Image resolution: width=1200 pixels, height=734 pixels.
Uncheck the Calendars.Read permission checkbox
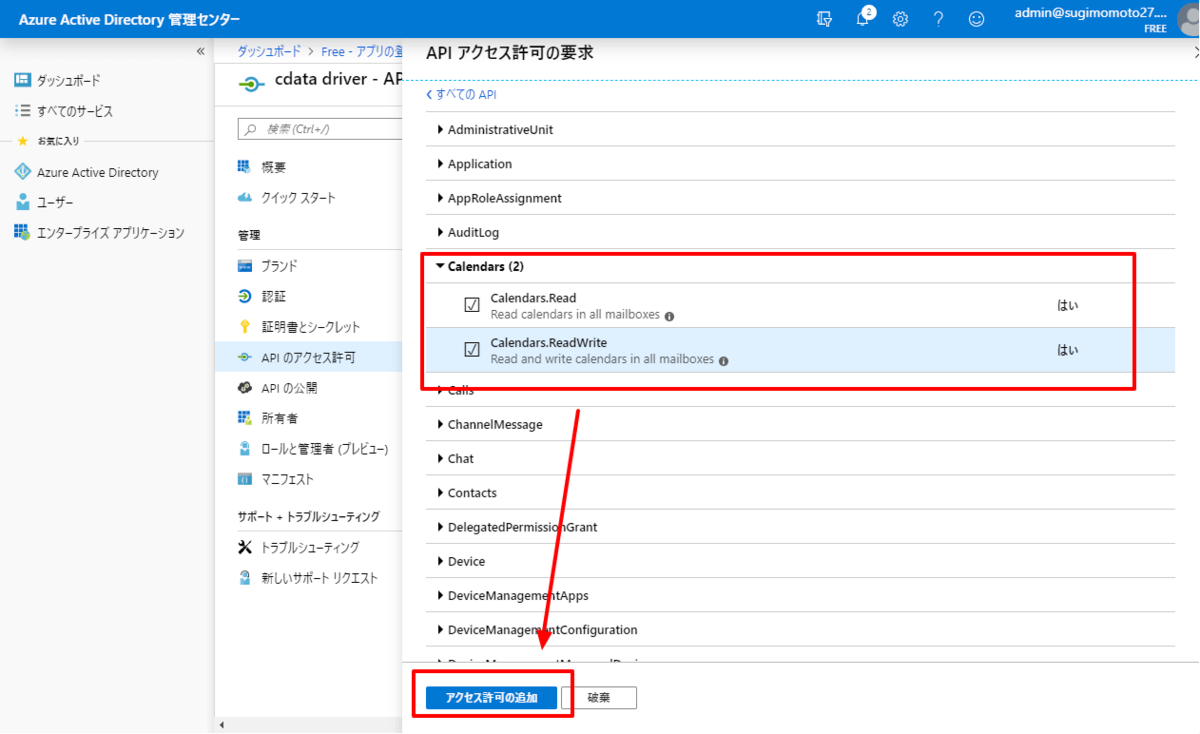click(x=472, y=305)
